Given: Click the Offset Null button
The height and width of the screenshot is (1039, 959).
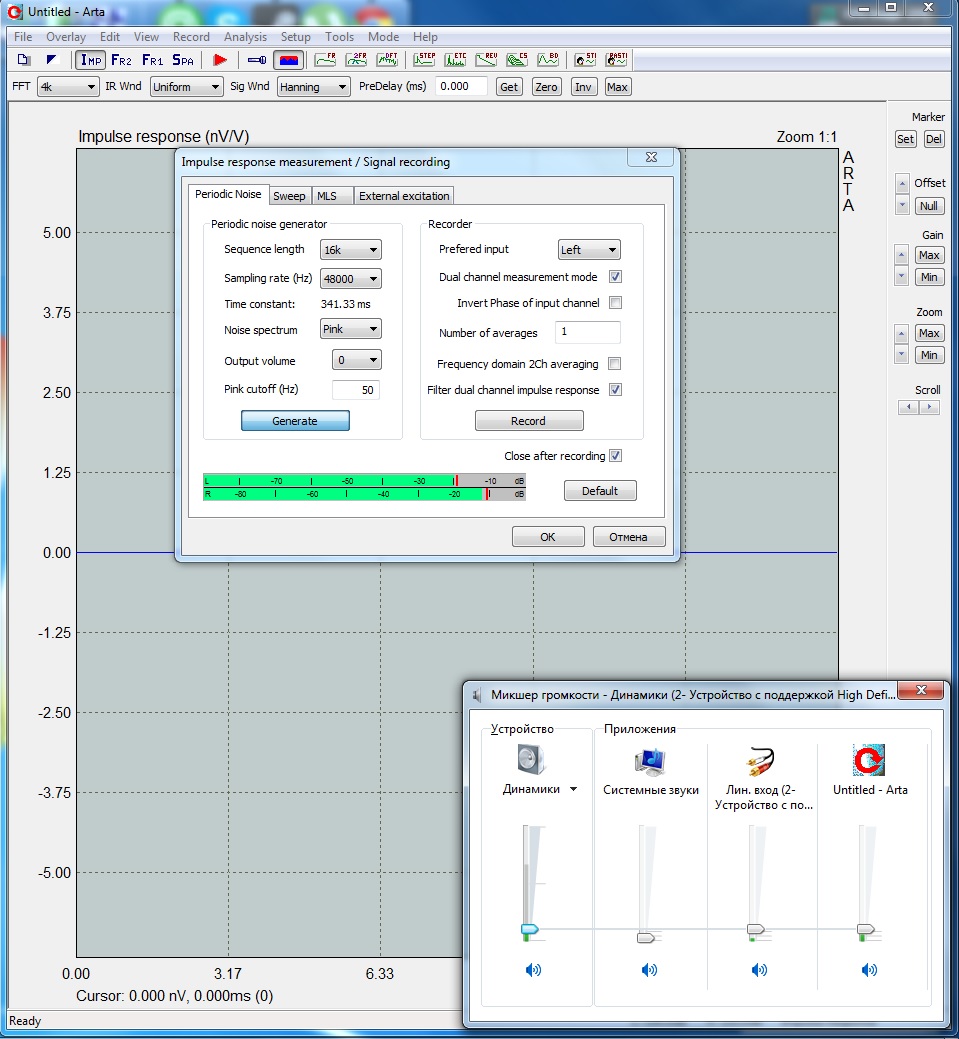Looking at the screenshot, I should coord(929,205).
